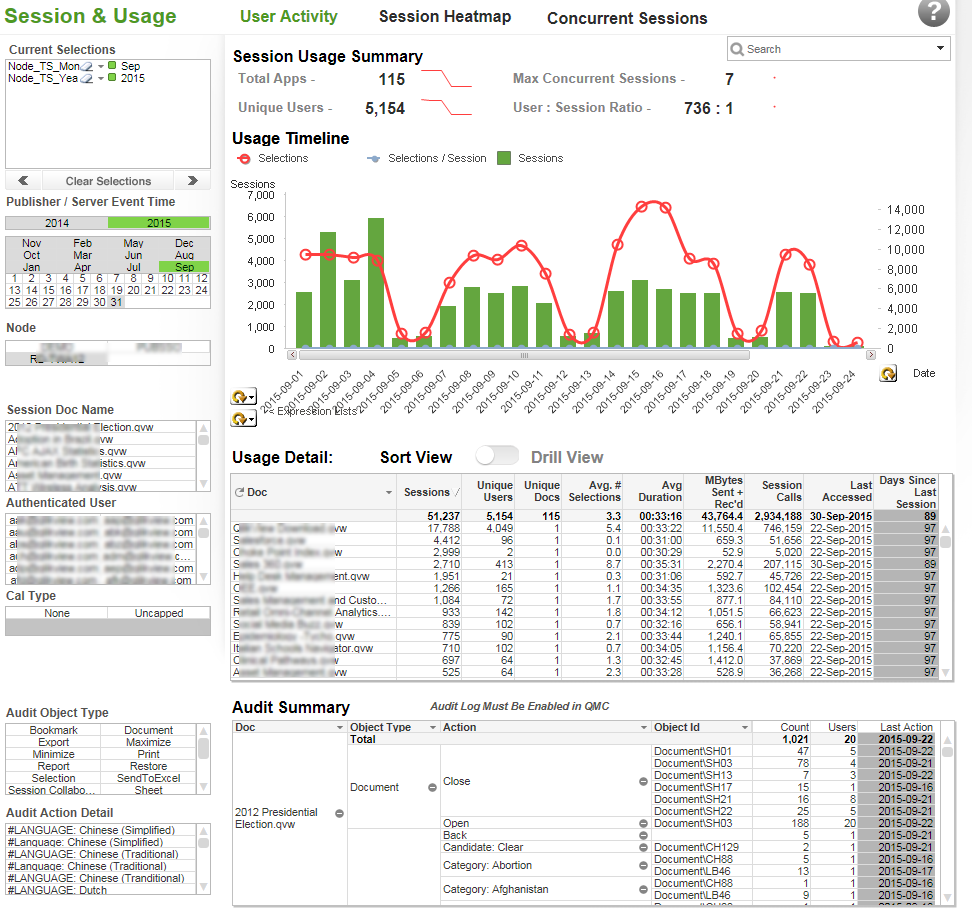Go back one selection step arrow
Viewport: 972px width, 909px height.
(24, 180)
